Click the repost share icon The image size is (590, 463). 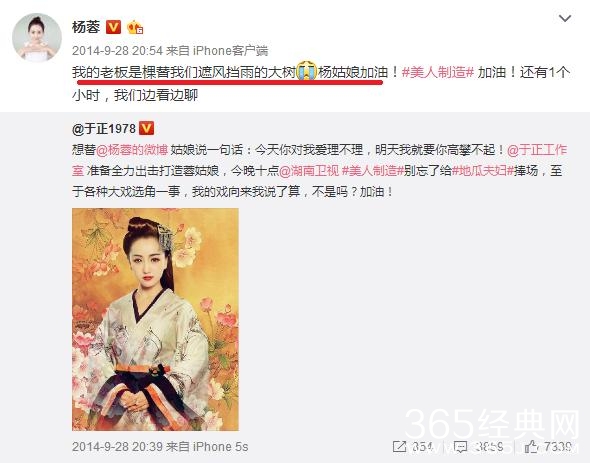[399, 447]
